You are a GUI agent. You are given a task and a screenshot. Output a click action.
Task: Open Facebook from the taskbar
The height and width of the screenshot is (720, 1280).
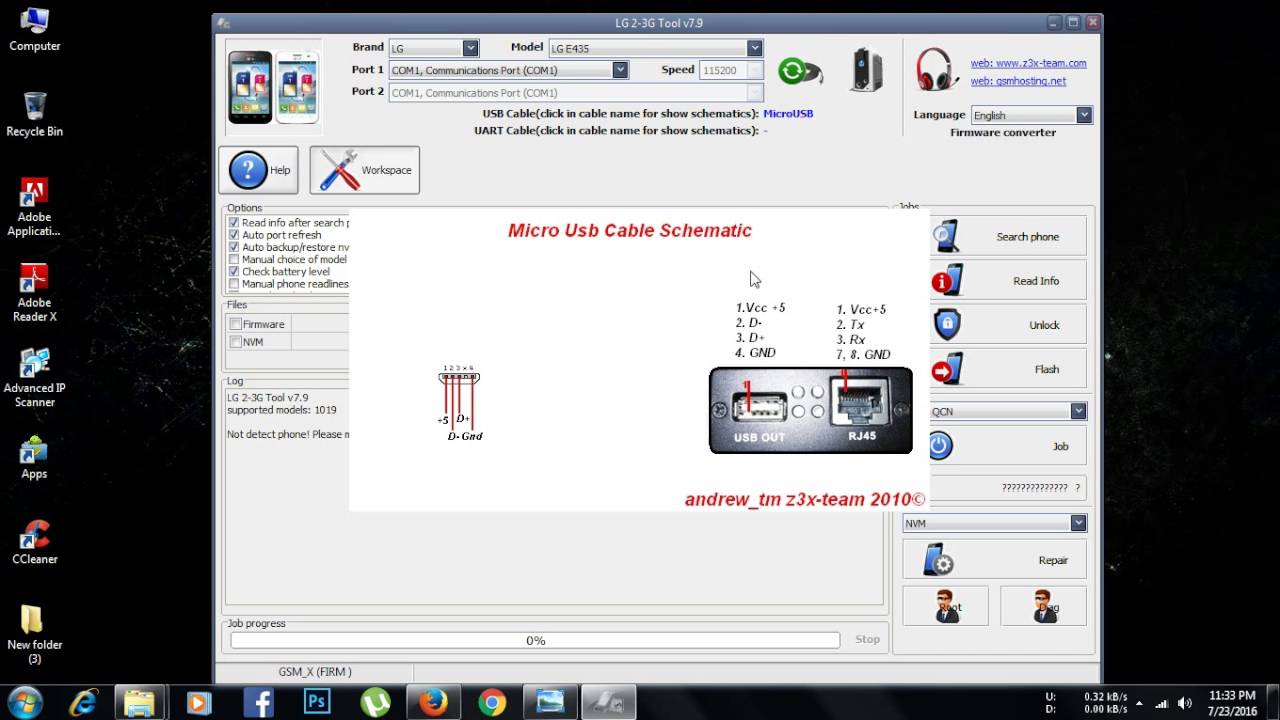[x=259, y=702]
